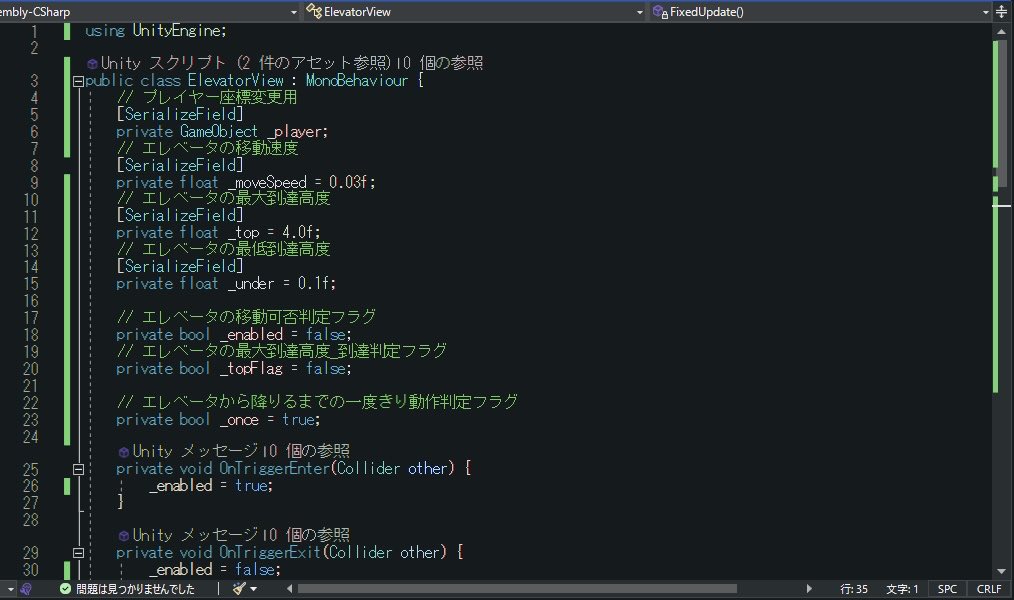Click the green no-issues checkmark icon
The image size is (1014, 600).
click(x=65, y=589)
